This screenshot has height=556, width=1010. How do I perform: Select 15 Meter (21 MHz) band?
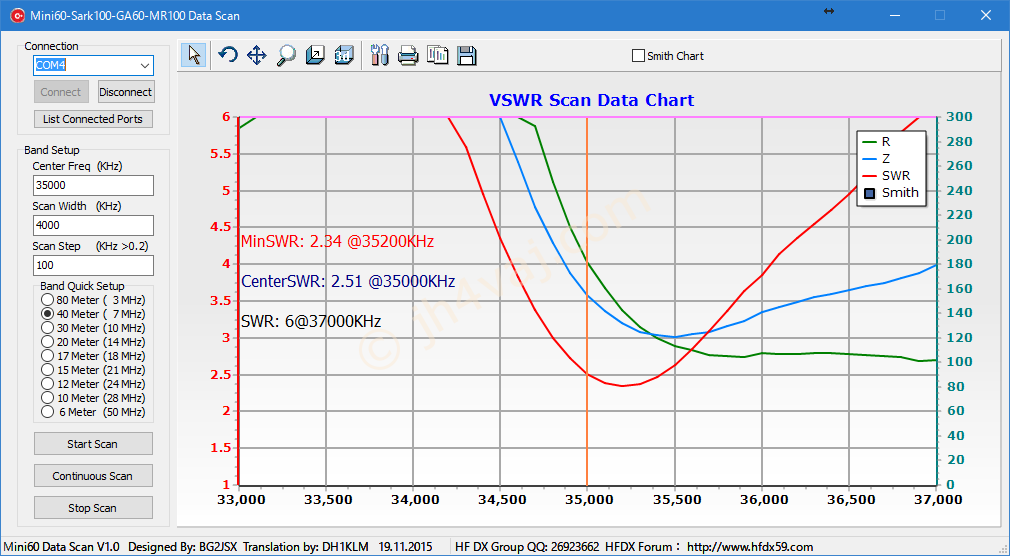click(47, 370)
